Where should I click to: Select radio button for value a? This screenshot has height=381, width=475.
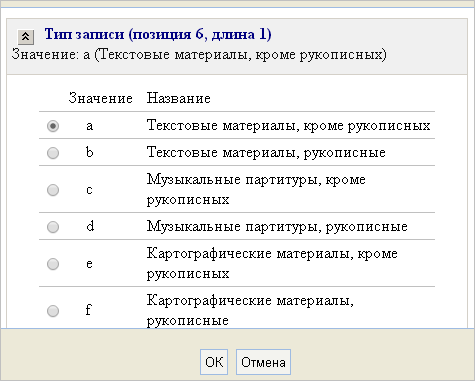point(53,126)
